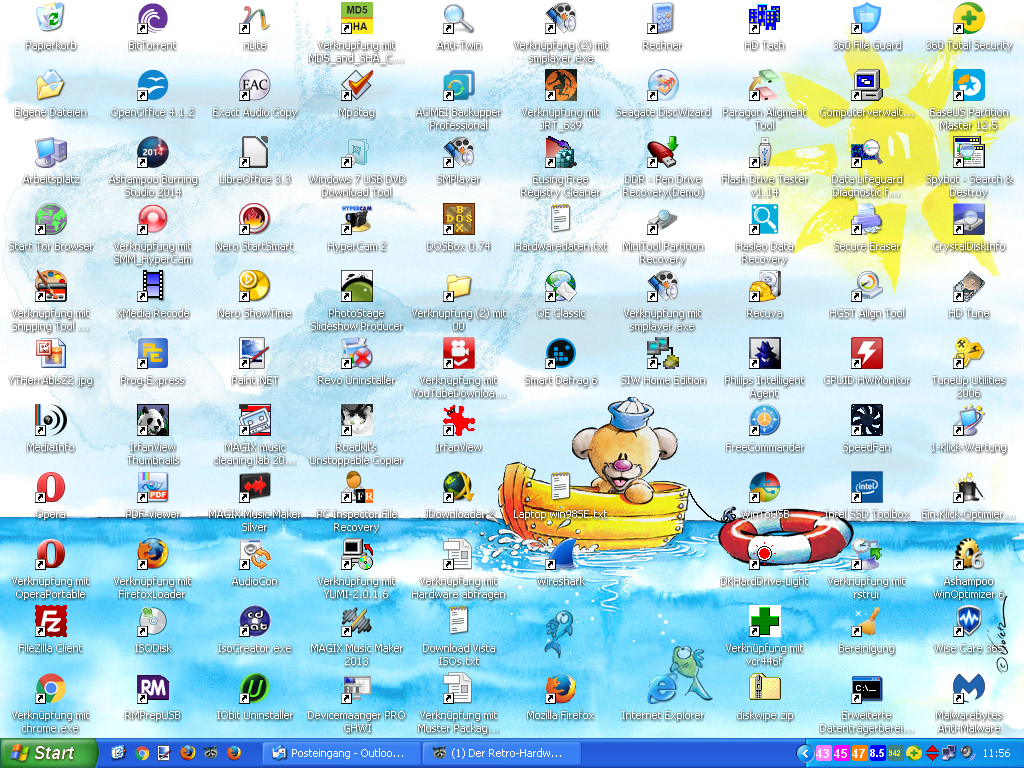Open Intel SSD Toolbox icon
Image resolution: width=1024 pixels, height=768 pixels.
point(867,487)
